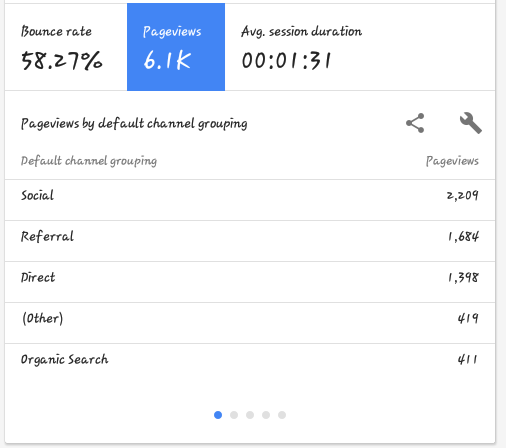Click the Default channel grouping column header
506x448 pixels.
[x=89, y=161]
